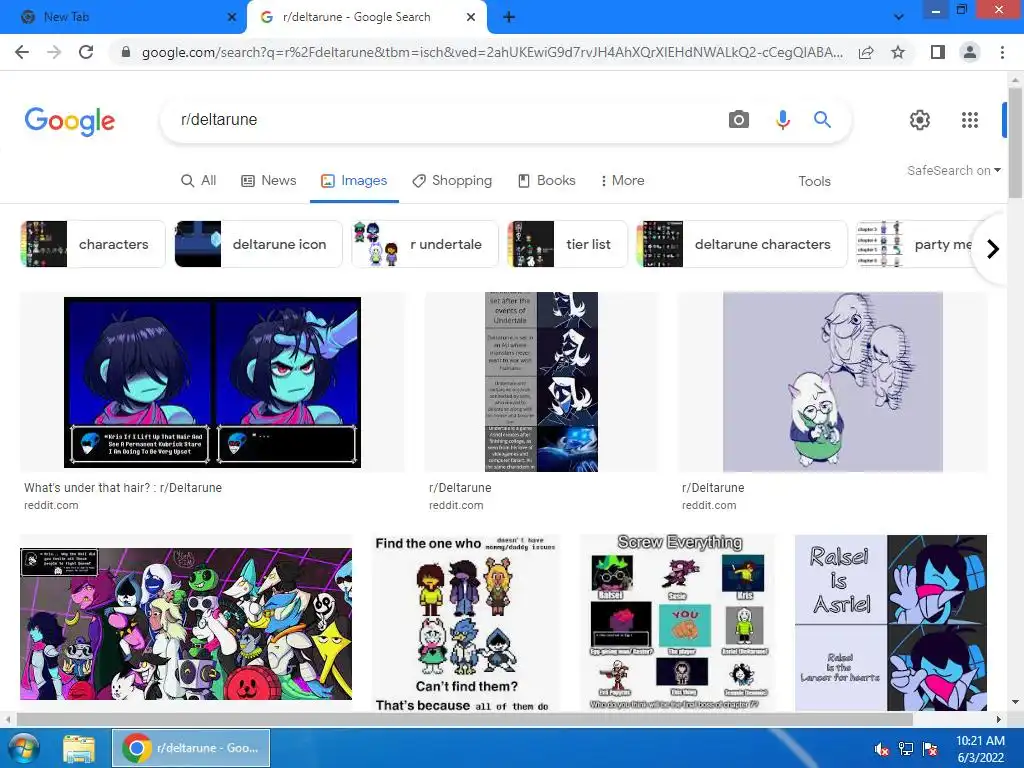Open the Kris hair comparison image
Image resolution: width=1024 pixels, height=768 pixels.
click(x=212, y=382)
